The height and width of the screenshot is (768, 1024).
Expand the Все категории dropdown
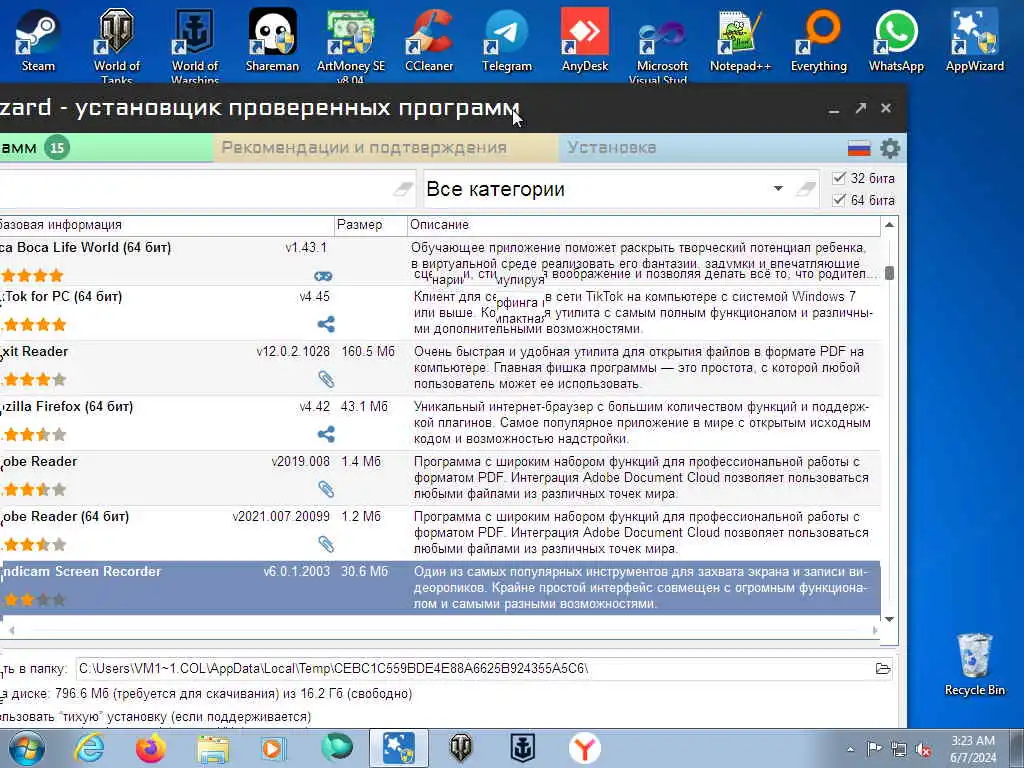point(778,188)
